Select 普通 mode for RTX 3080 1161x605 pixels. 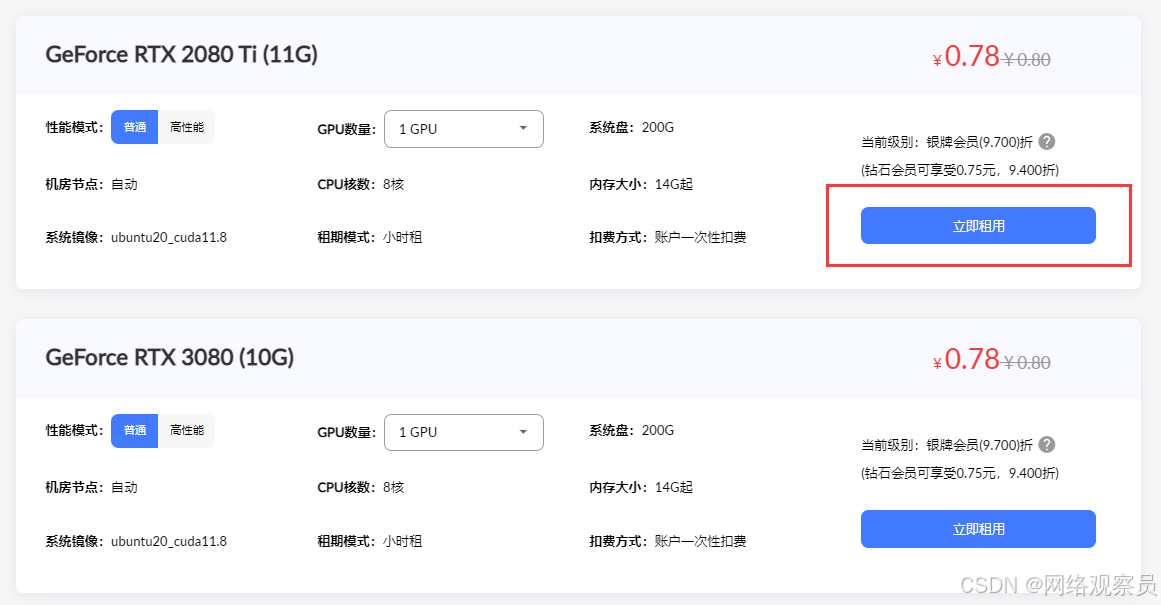tap(134, 430)
